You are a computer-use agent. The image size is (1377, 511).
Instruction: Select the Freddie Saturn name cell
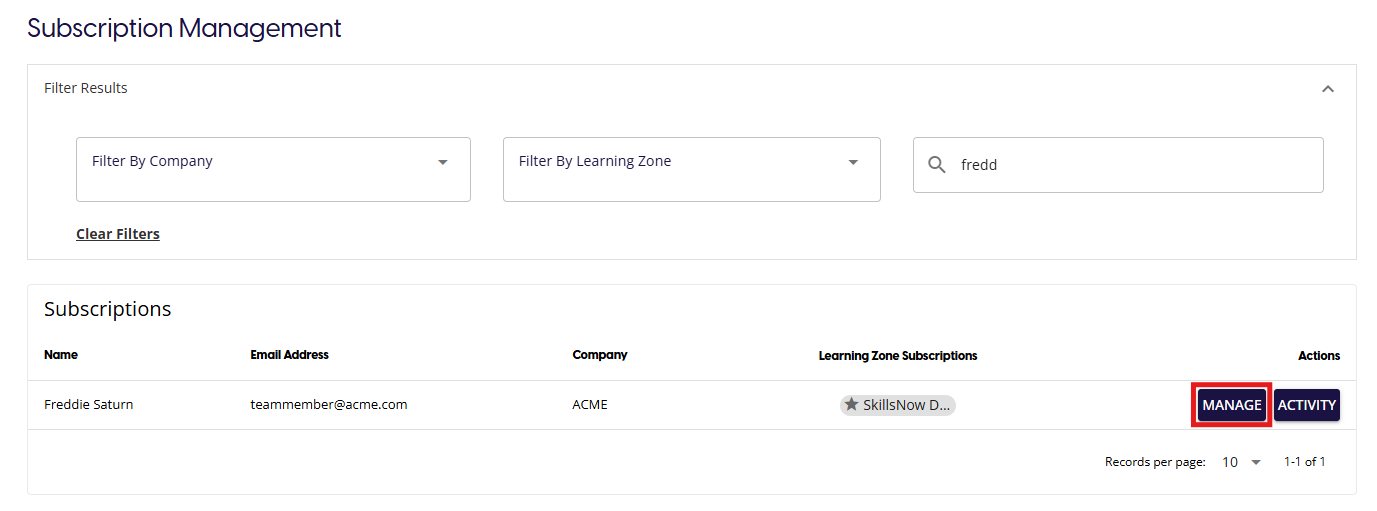(x=89, y=405)
